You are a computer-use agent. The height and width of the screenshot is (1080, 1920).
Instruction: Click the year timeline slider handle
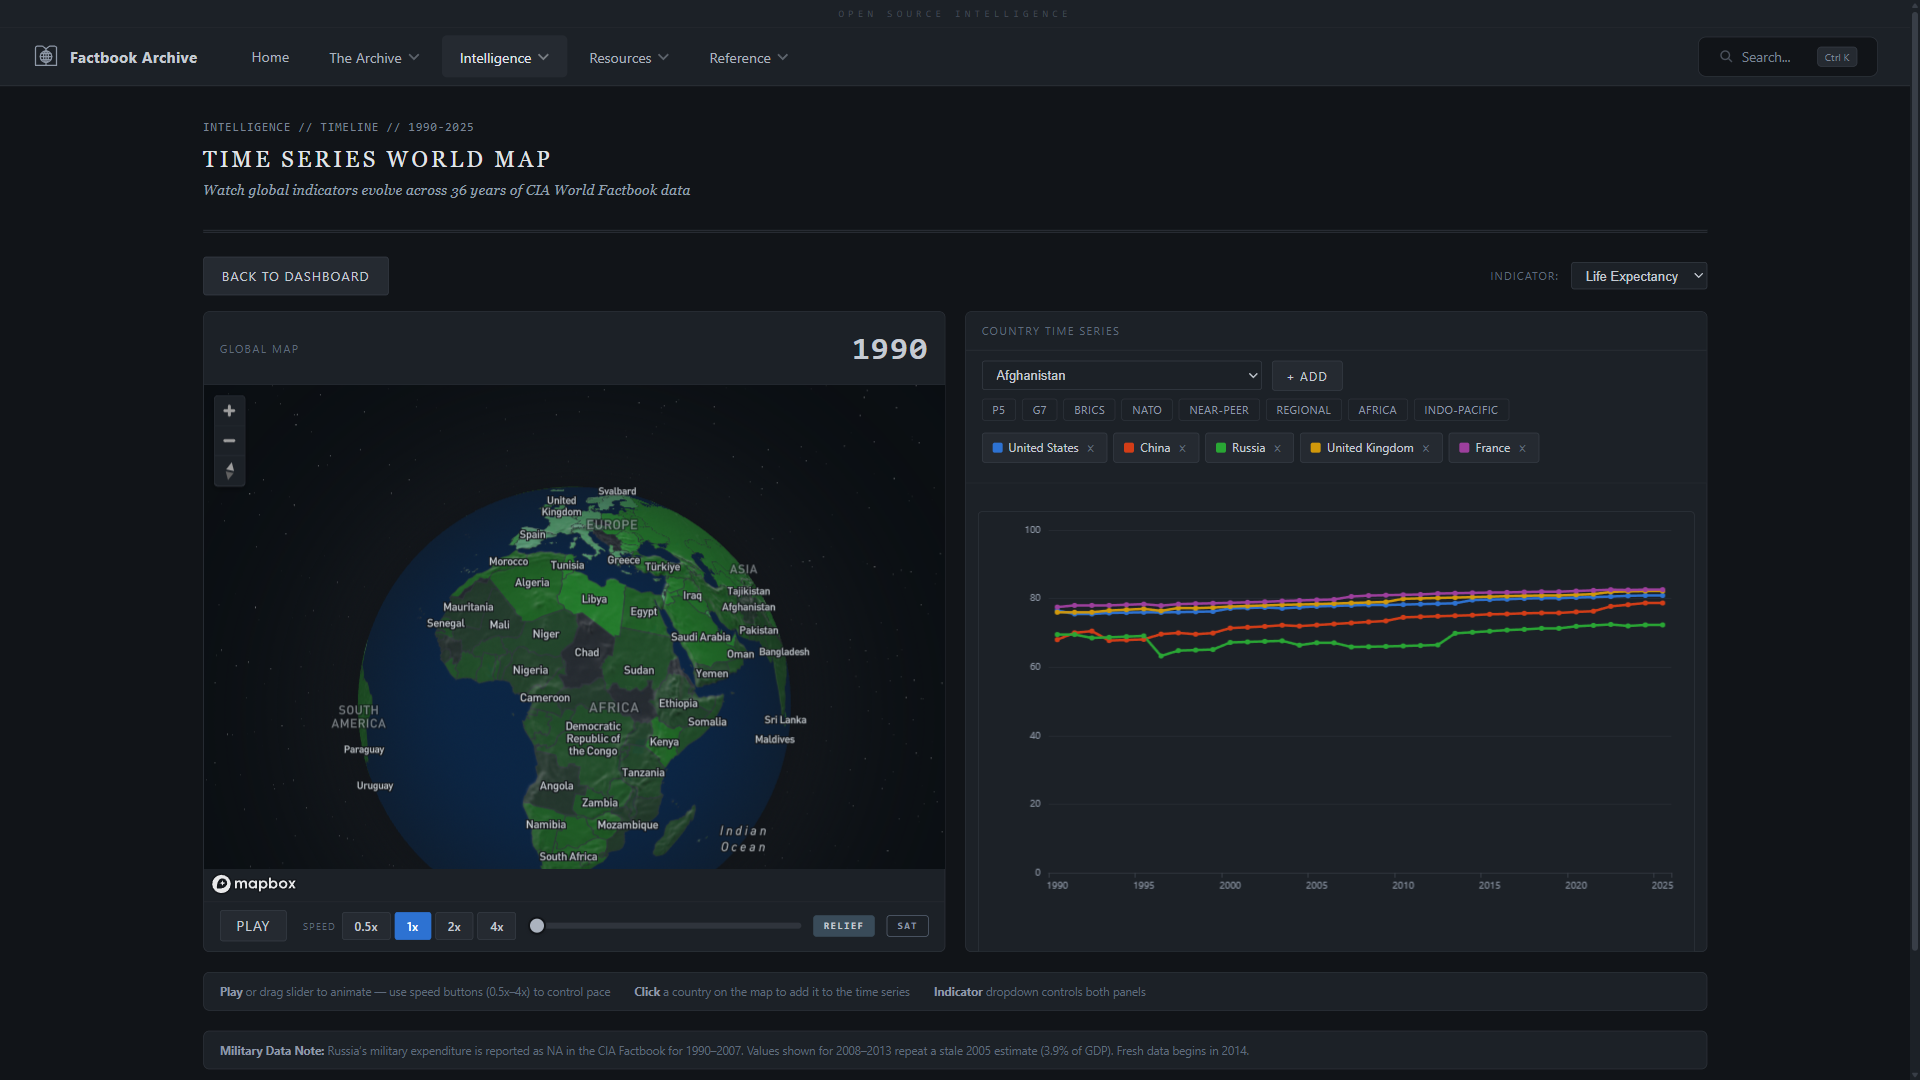click(x=537, y=926)
